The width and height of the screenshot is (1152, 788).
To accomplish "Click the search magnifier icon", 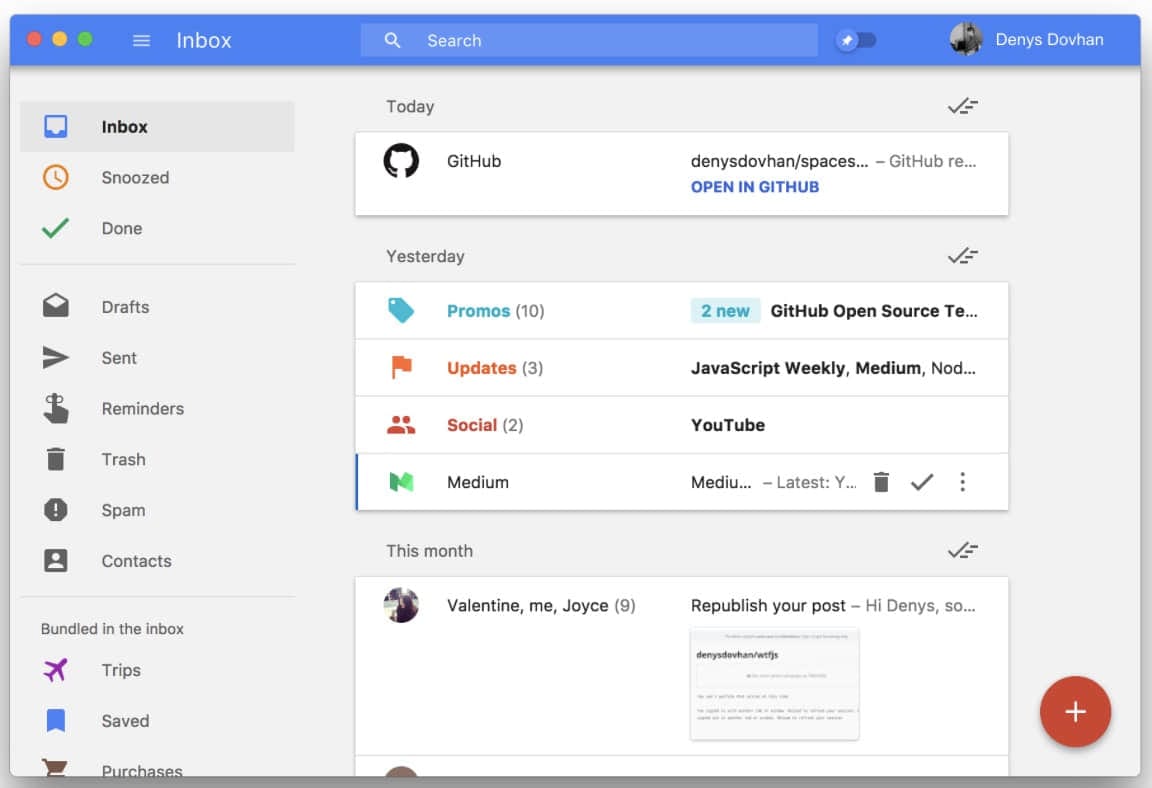I will [392, 40].
